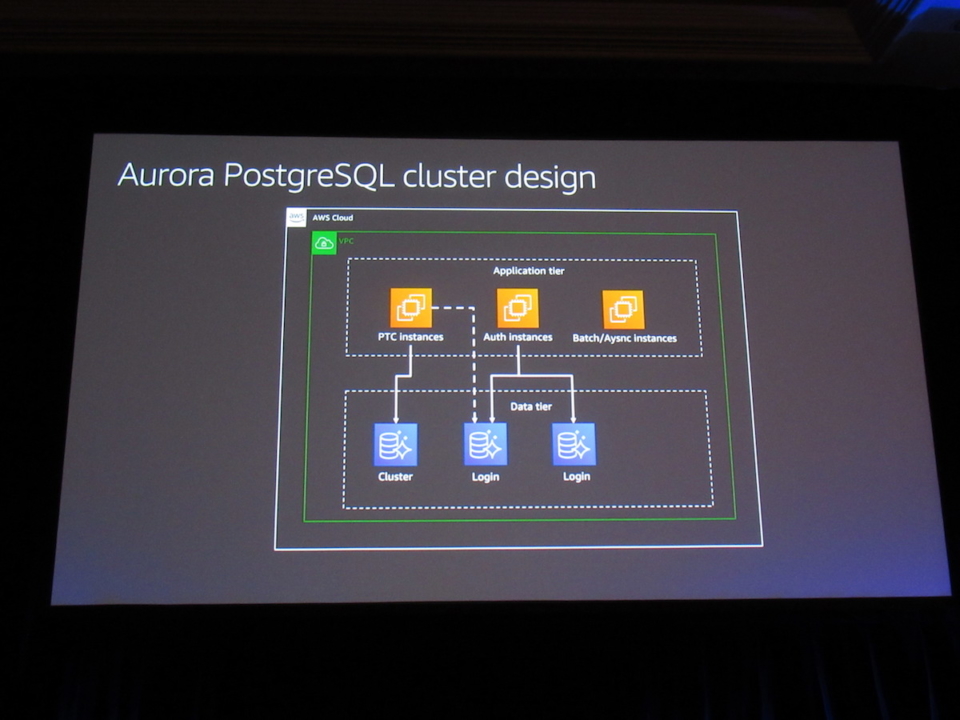Screen dimensions: 960x720
Task: Click the Cluster label text
Action: coord(396,476)
